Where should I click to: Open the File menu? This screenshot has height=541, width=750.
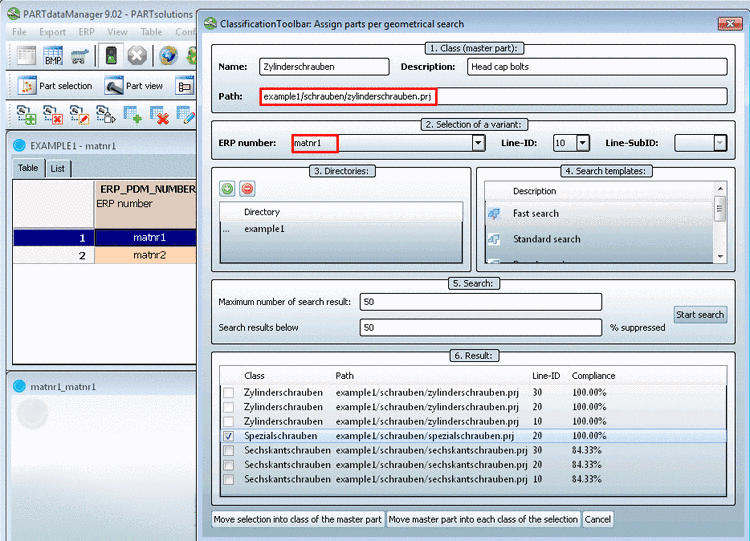point(19,32)
